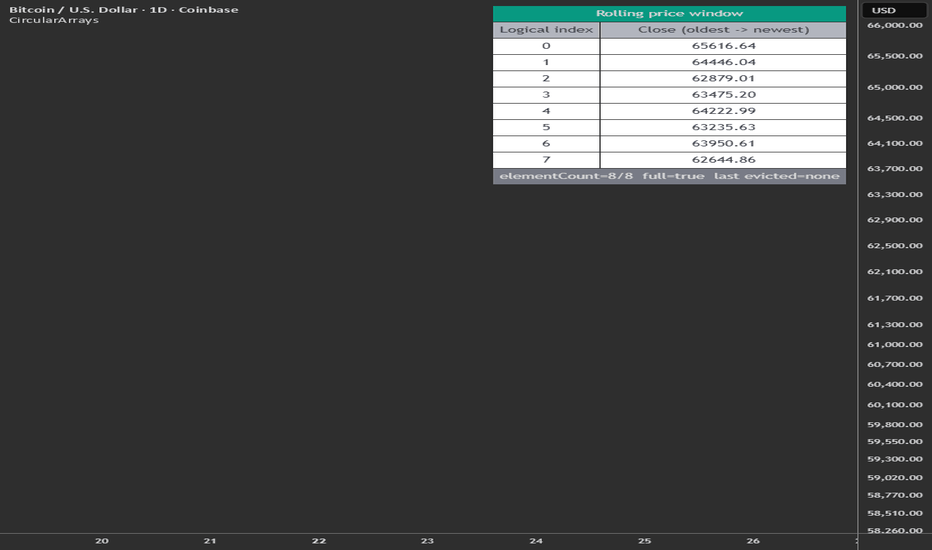932x550 pixels.
Task: Select the Logical index column header
Action: [546, 30]
